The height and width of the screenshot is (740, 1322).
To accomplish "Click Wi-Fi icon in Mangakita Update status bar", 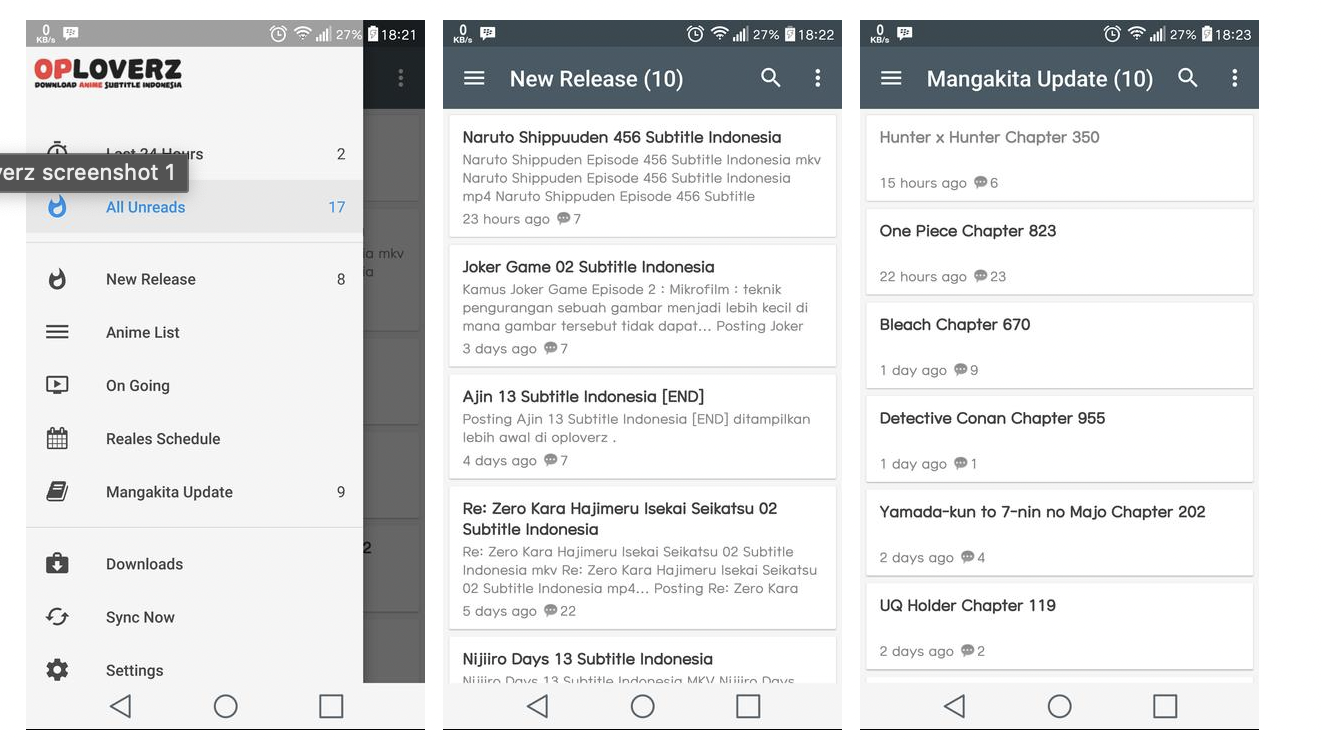I will click(1136, 34).
